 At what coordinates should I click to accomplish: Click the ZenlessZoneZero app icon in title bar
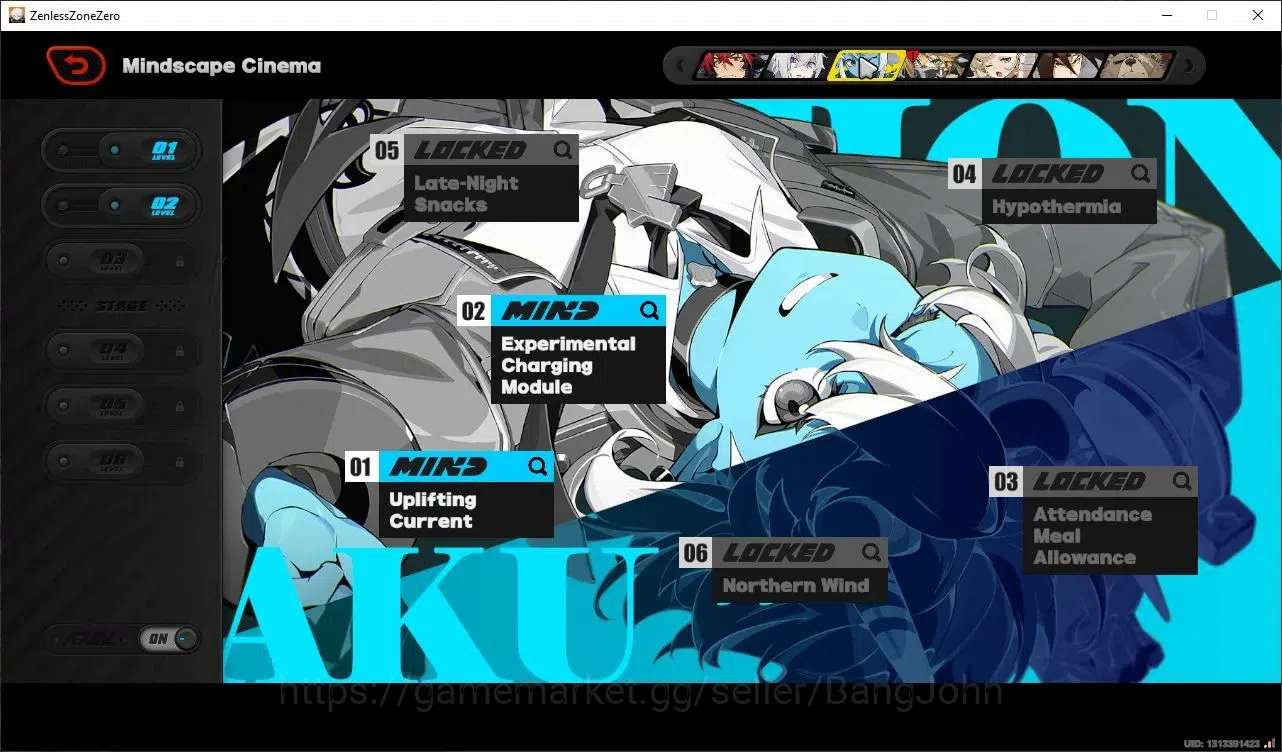coord(16,15)
